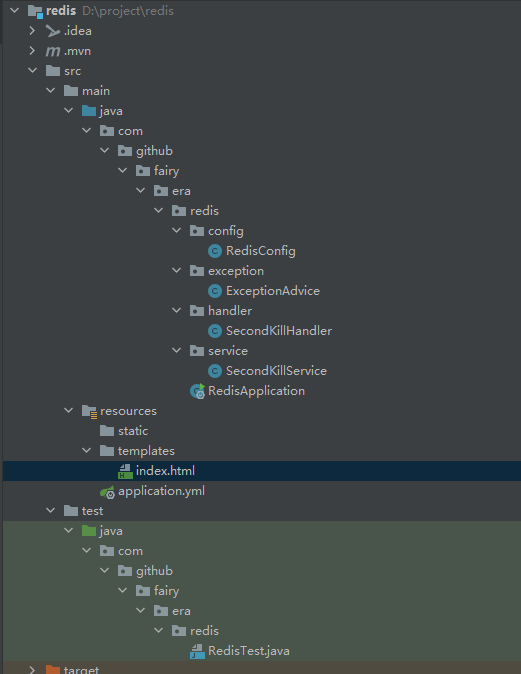The image size is (521, 674).
Task: Expand the .mvn folder
Action: 32,51
